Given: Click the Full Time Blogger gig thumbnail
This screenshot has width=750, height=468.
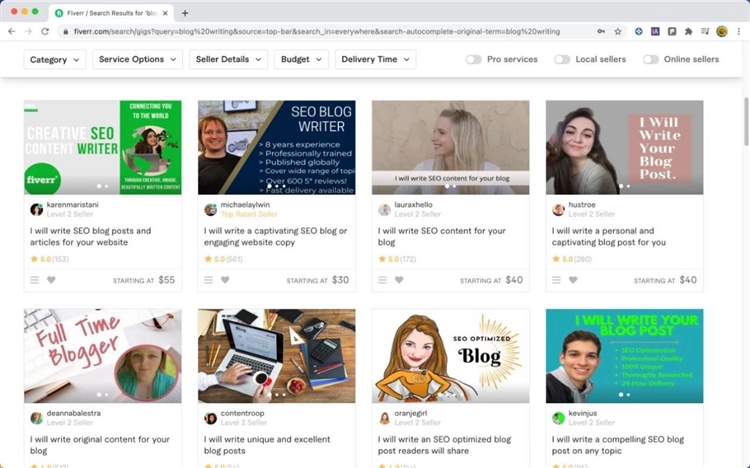Looking at the screenshot, I should [x=102, y=356].
